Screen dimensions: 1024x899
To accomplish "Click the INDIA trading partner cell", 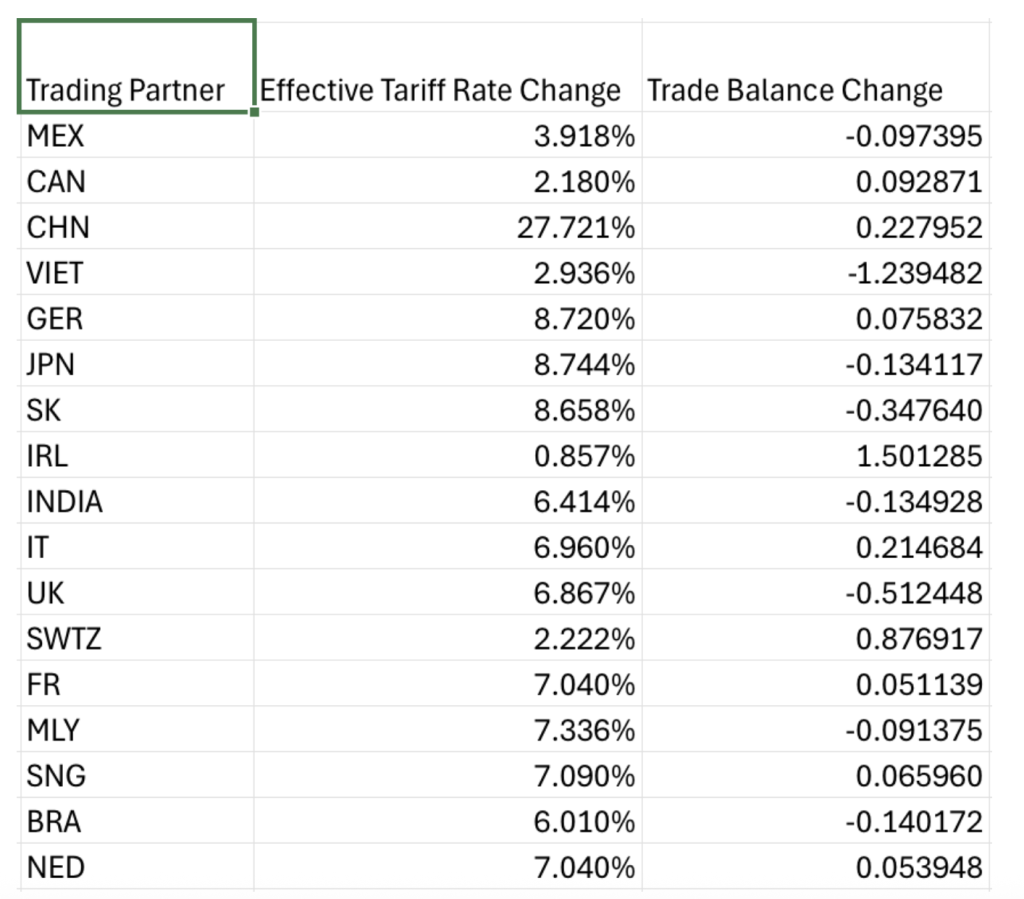I will (x=137, y=502).
